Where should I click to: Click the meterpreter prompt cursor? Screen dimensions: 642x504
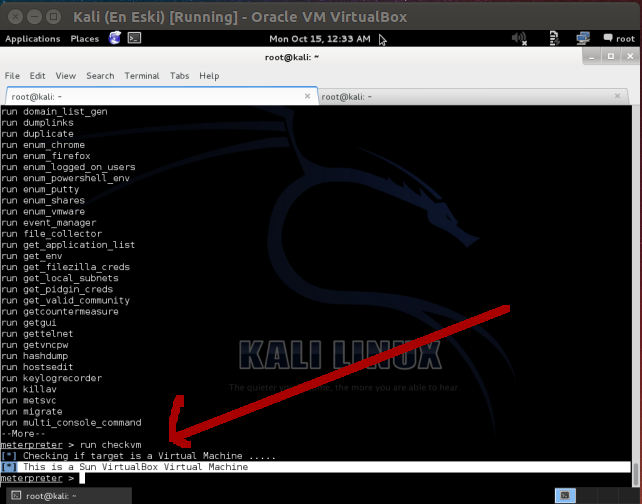pos(82,478)
